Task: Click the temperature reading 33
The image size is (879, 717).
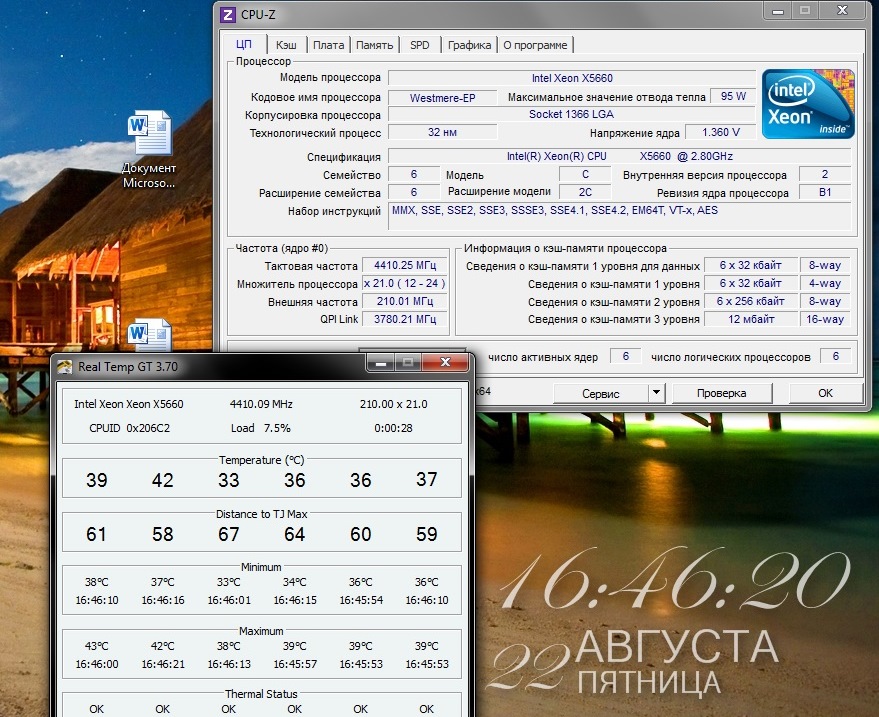Action: 229,480
